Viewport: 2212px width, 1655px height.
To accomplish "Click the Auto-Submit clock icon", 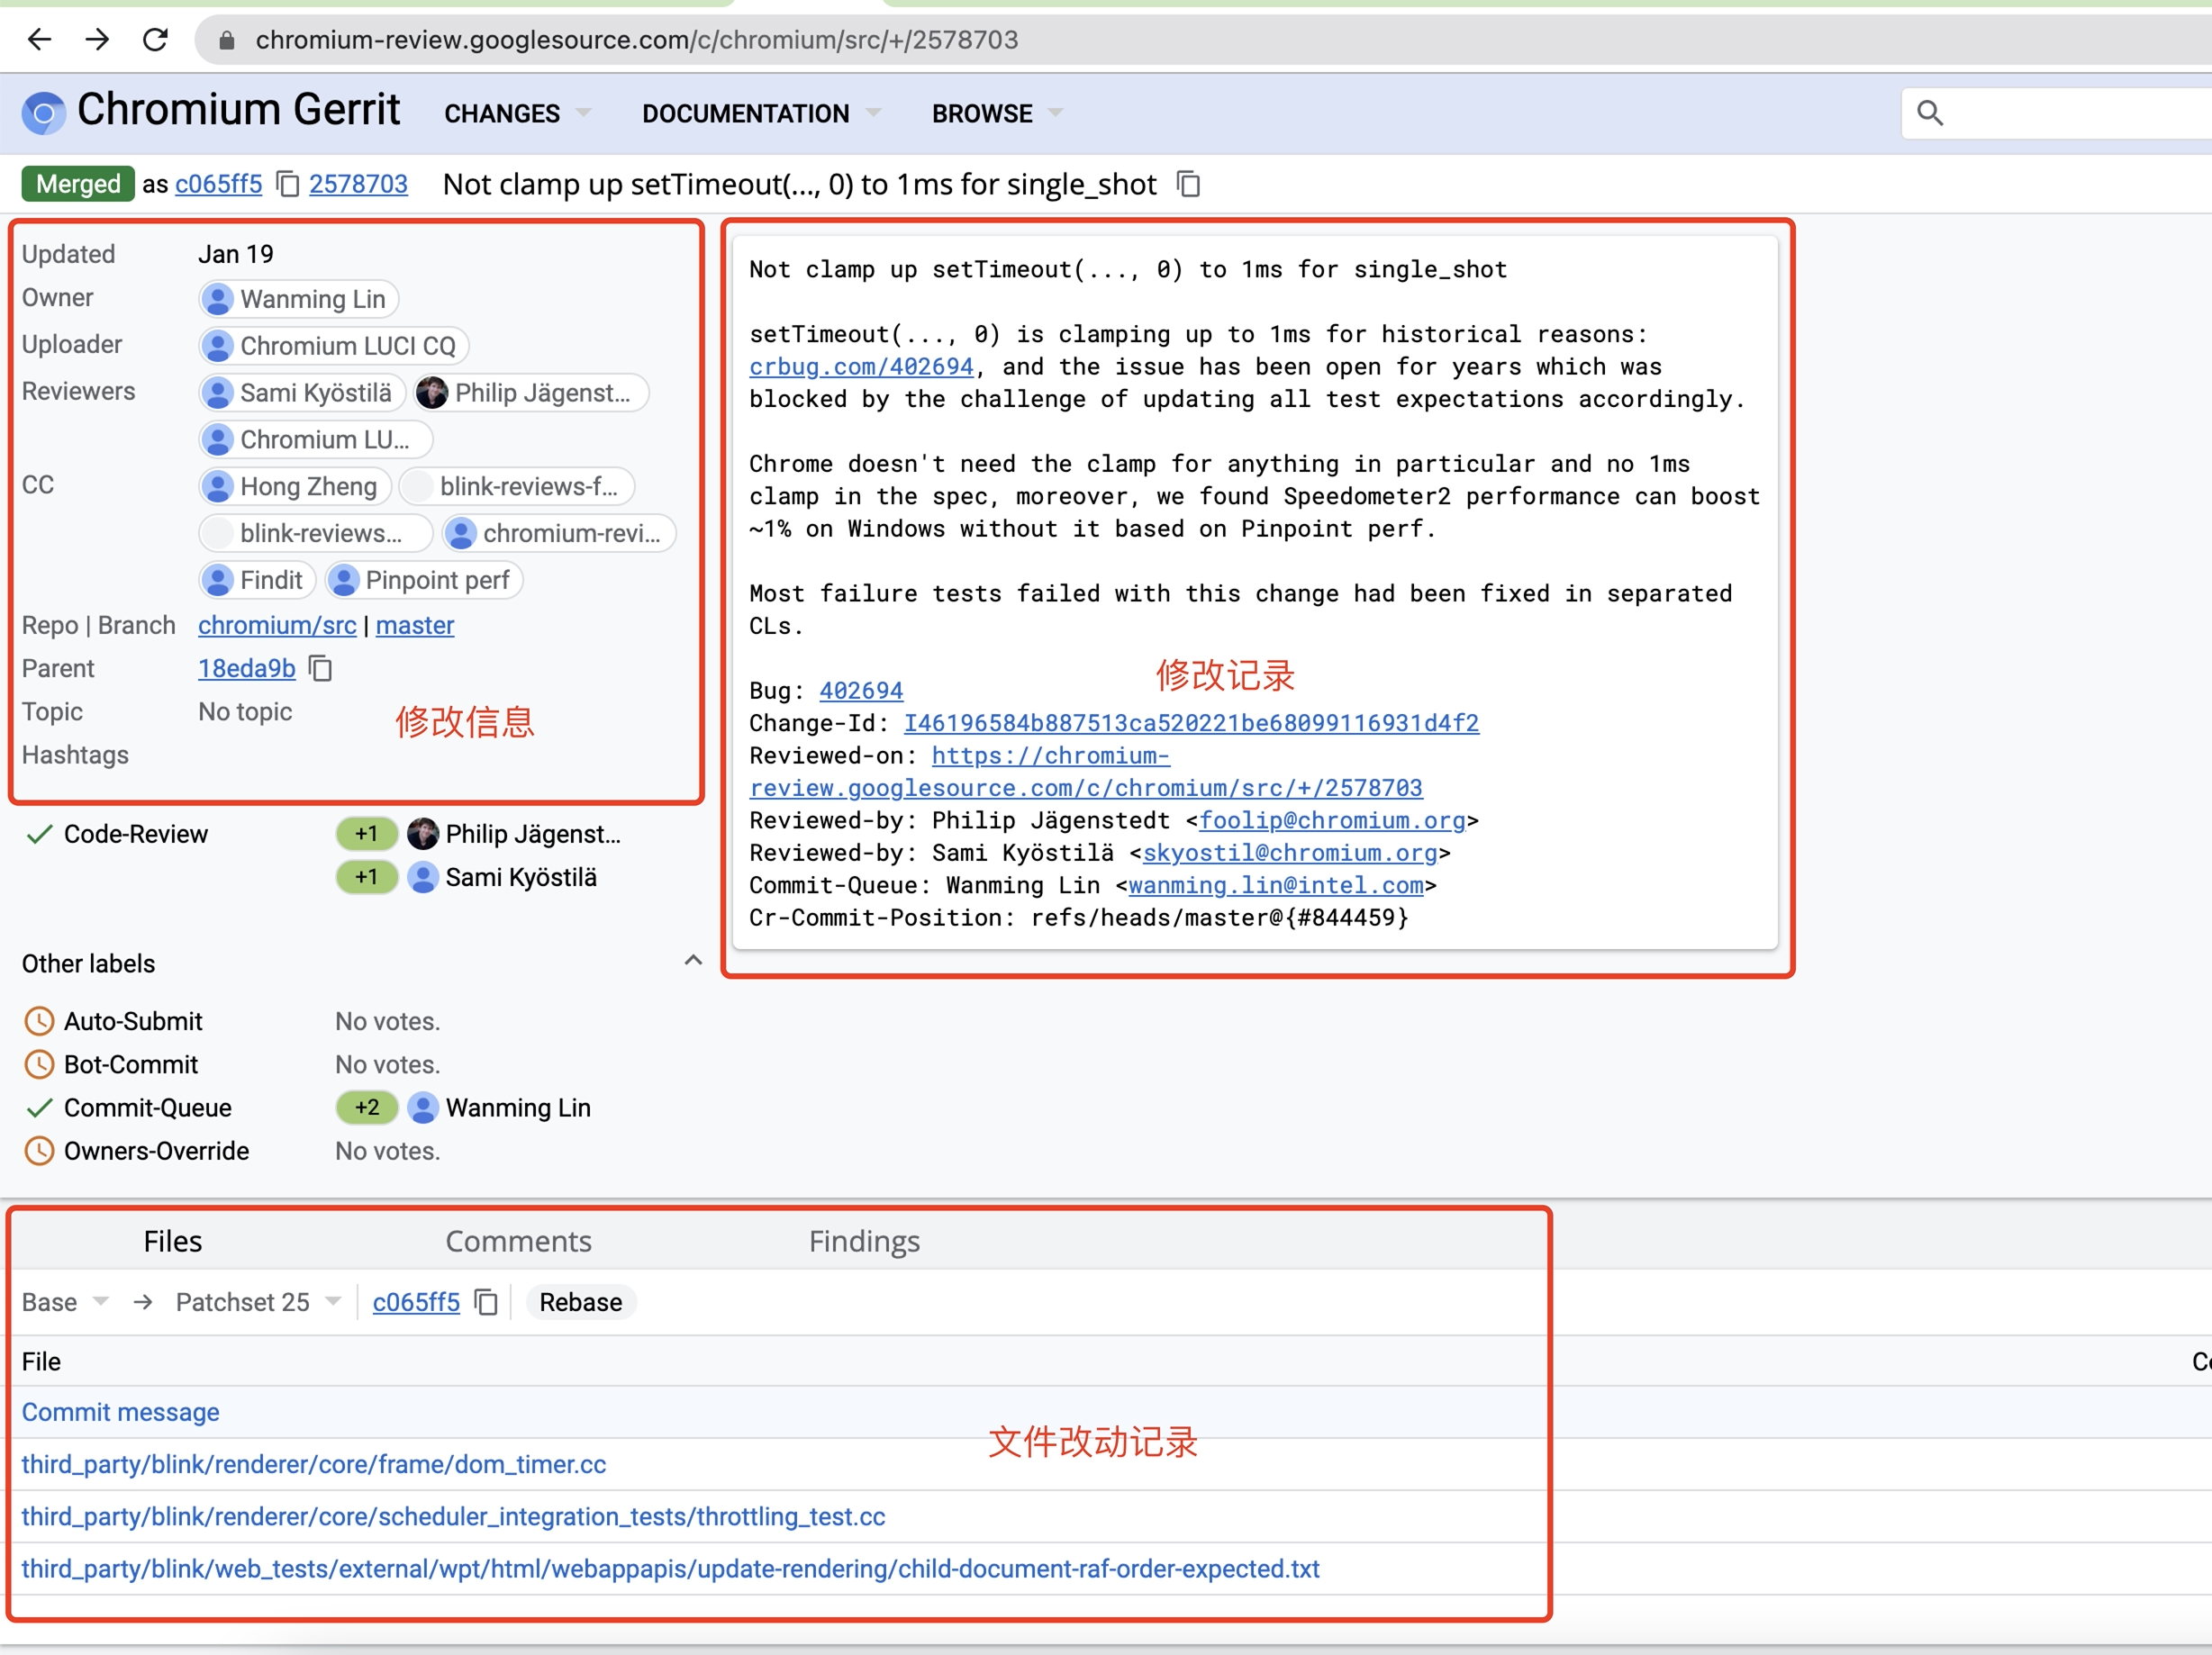I will (x=39, y=1021).
